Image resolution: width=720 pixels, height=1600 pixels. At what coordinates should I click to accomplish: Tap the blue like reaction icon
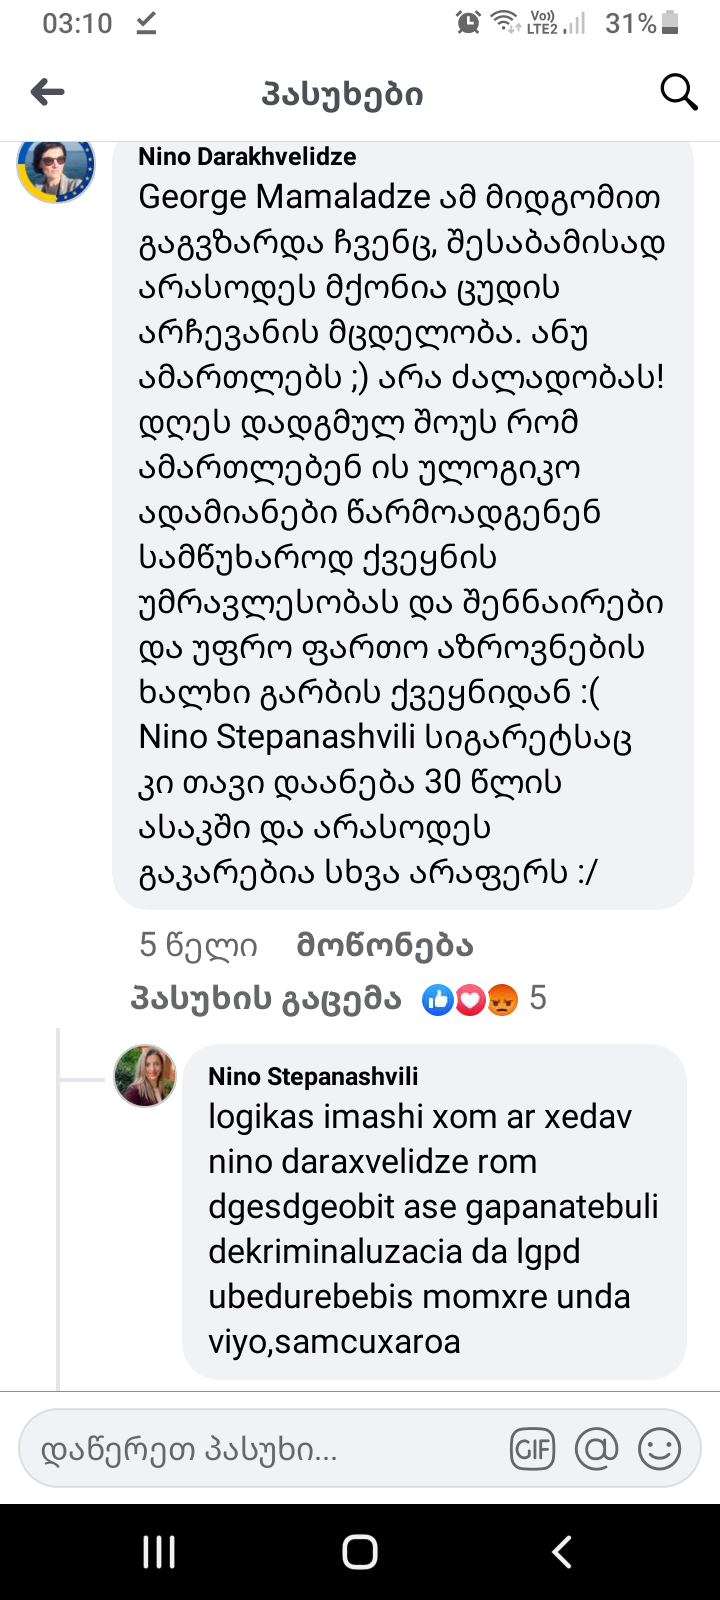(438, 999)
